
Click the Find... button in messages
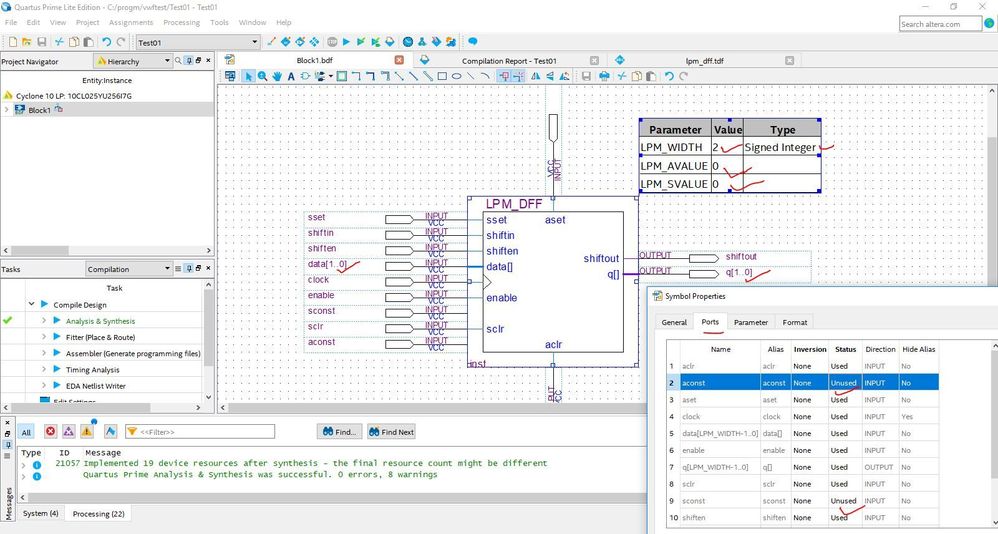(x=339, y=431)
